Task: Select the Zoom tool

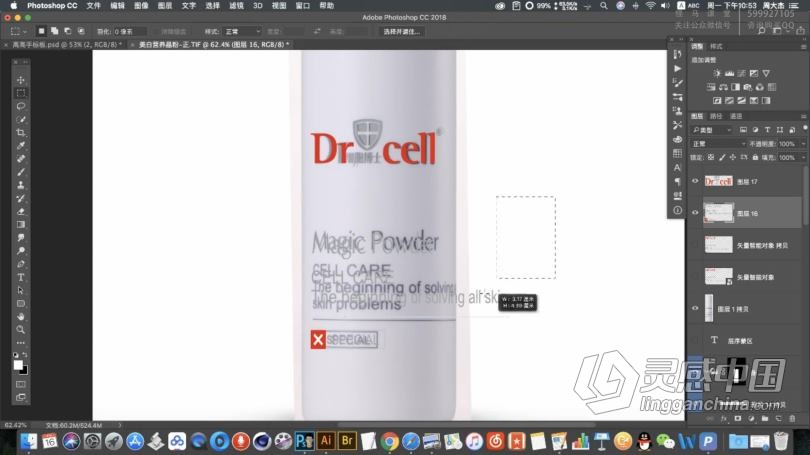Action: [x=21, y=330]
